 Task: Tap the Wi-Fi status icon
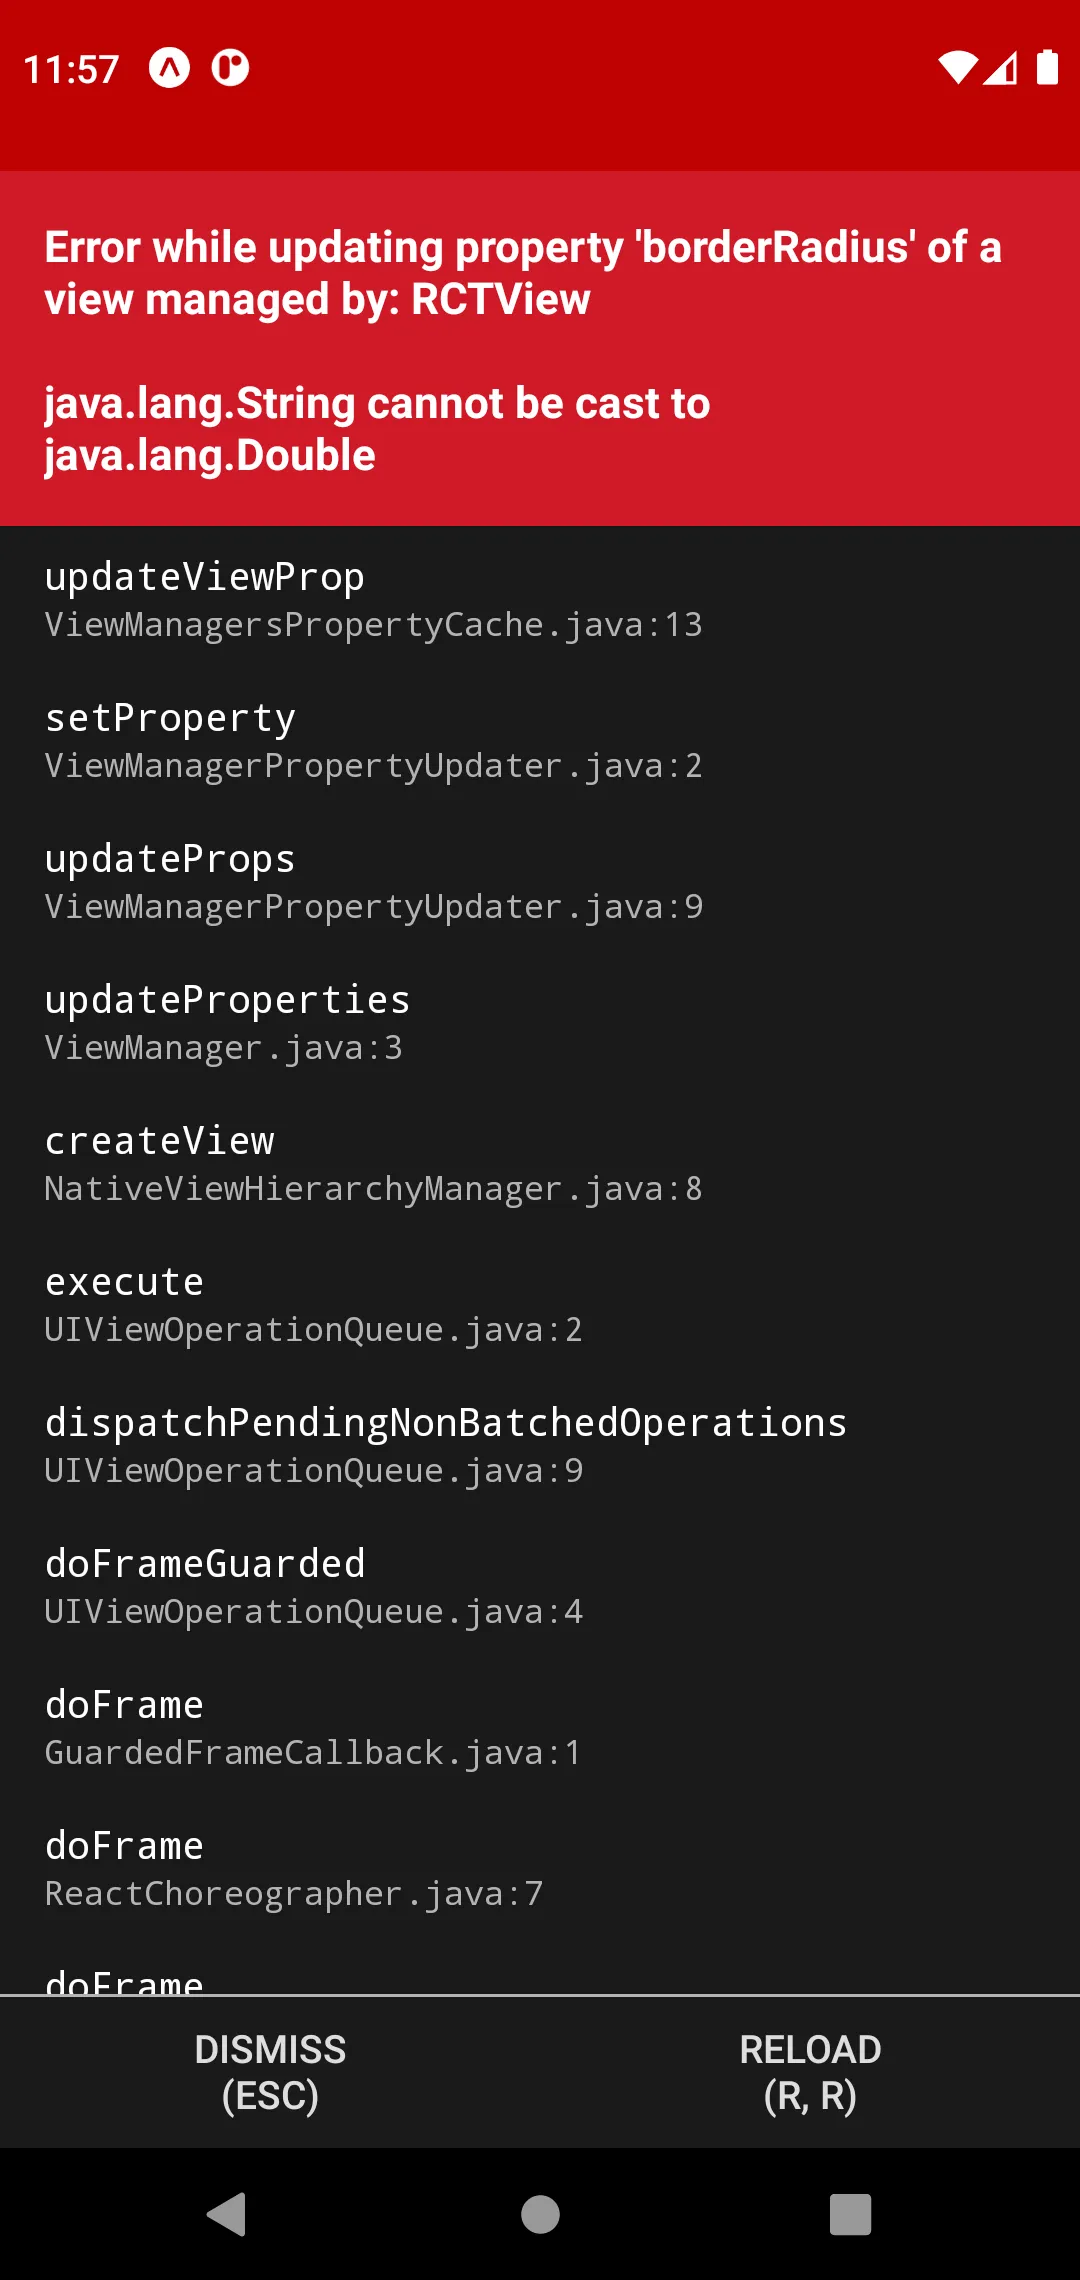(x=957, y=67)
